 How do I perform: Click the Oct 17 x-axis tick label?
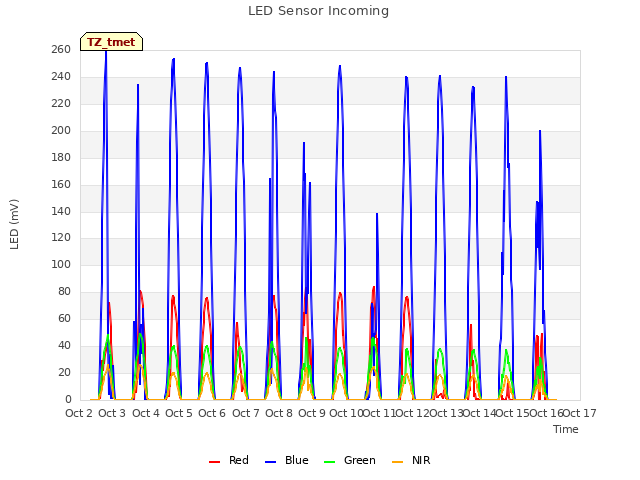580,413
